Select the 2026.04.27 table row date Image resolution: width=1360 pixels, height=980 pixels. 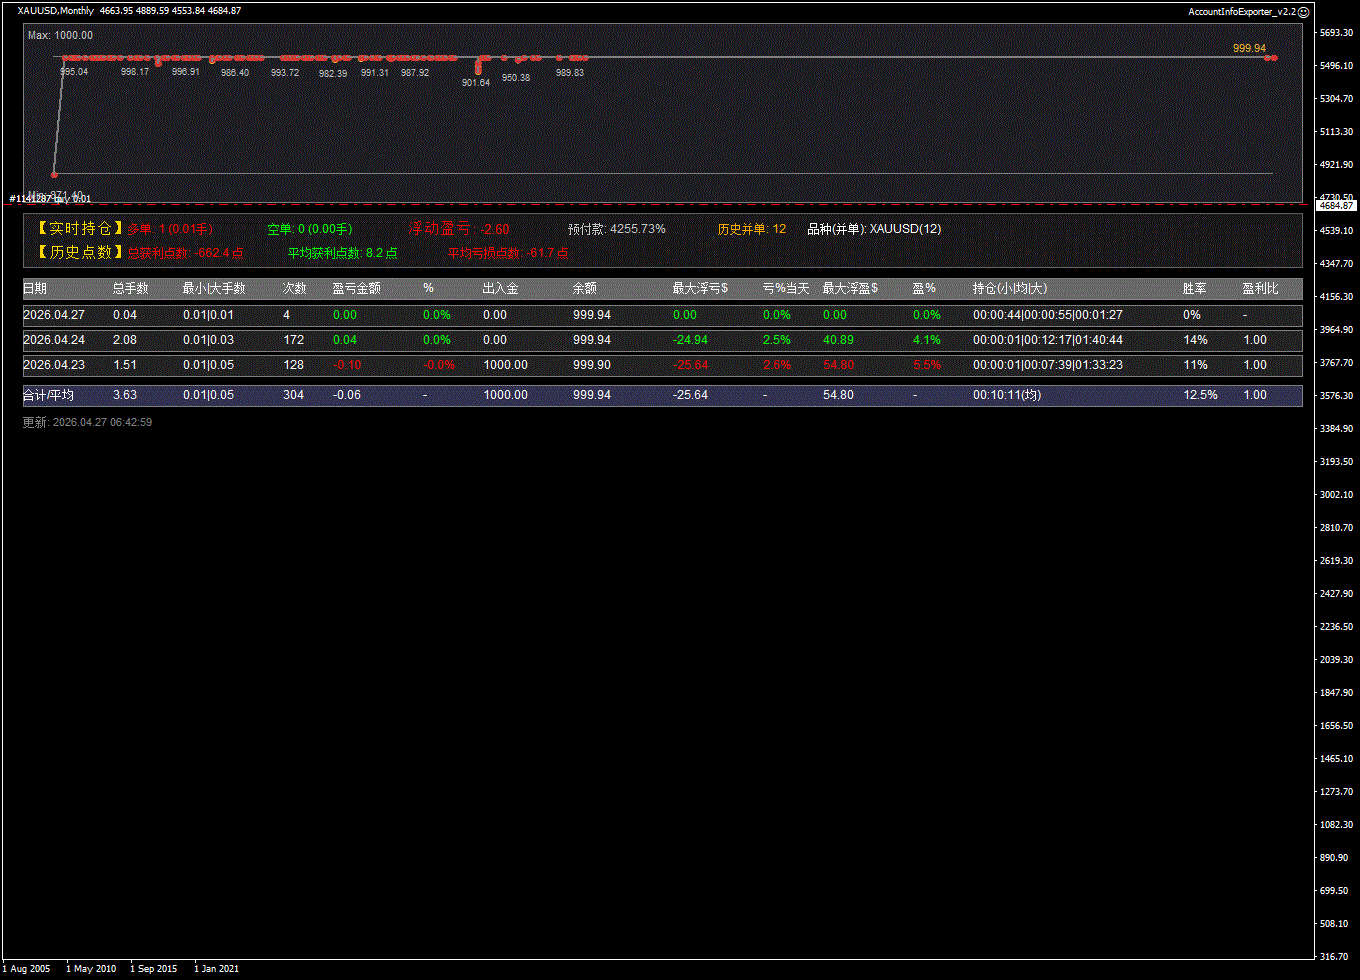(x=54, y=315)
